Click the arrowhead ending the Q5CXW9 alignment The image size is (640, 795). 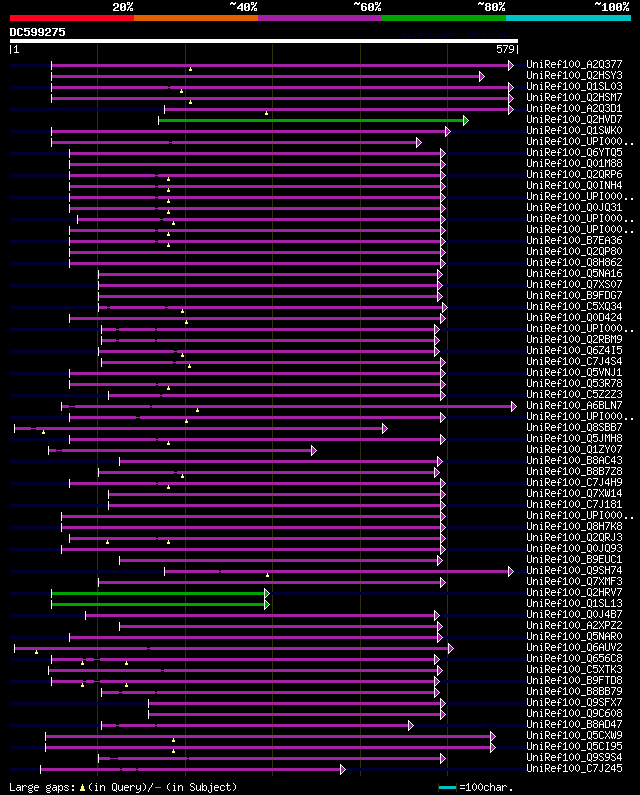click(x=493, y=737)
